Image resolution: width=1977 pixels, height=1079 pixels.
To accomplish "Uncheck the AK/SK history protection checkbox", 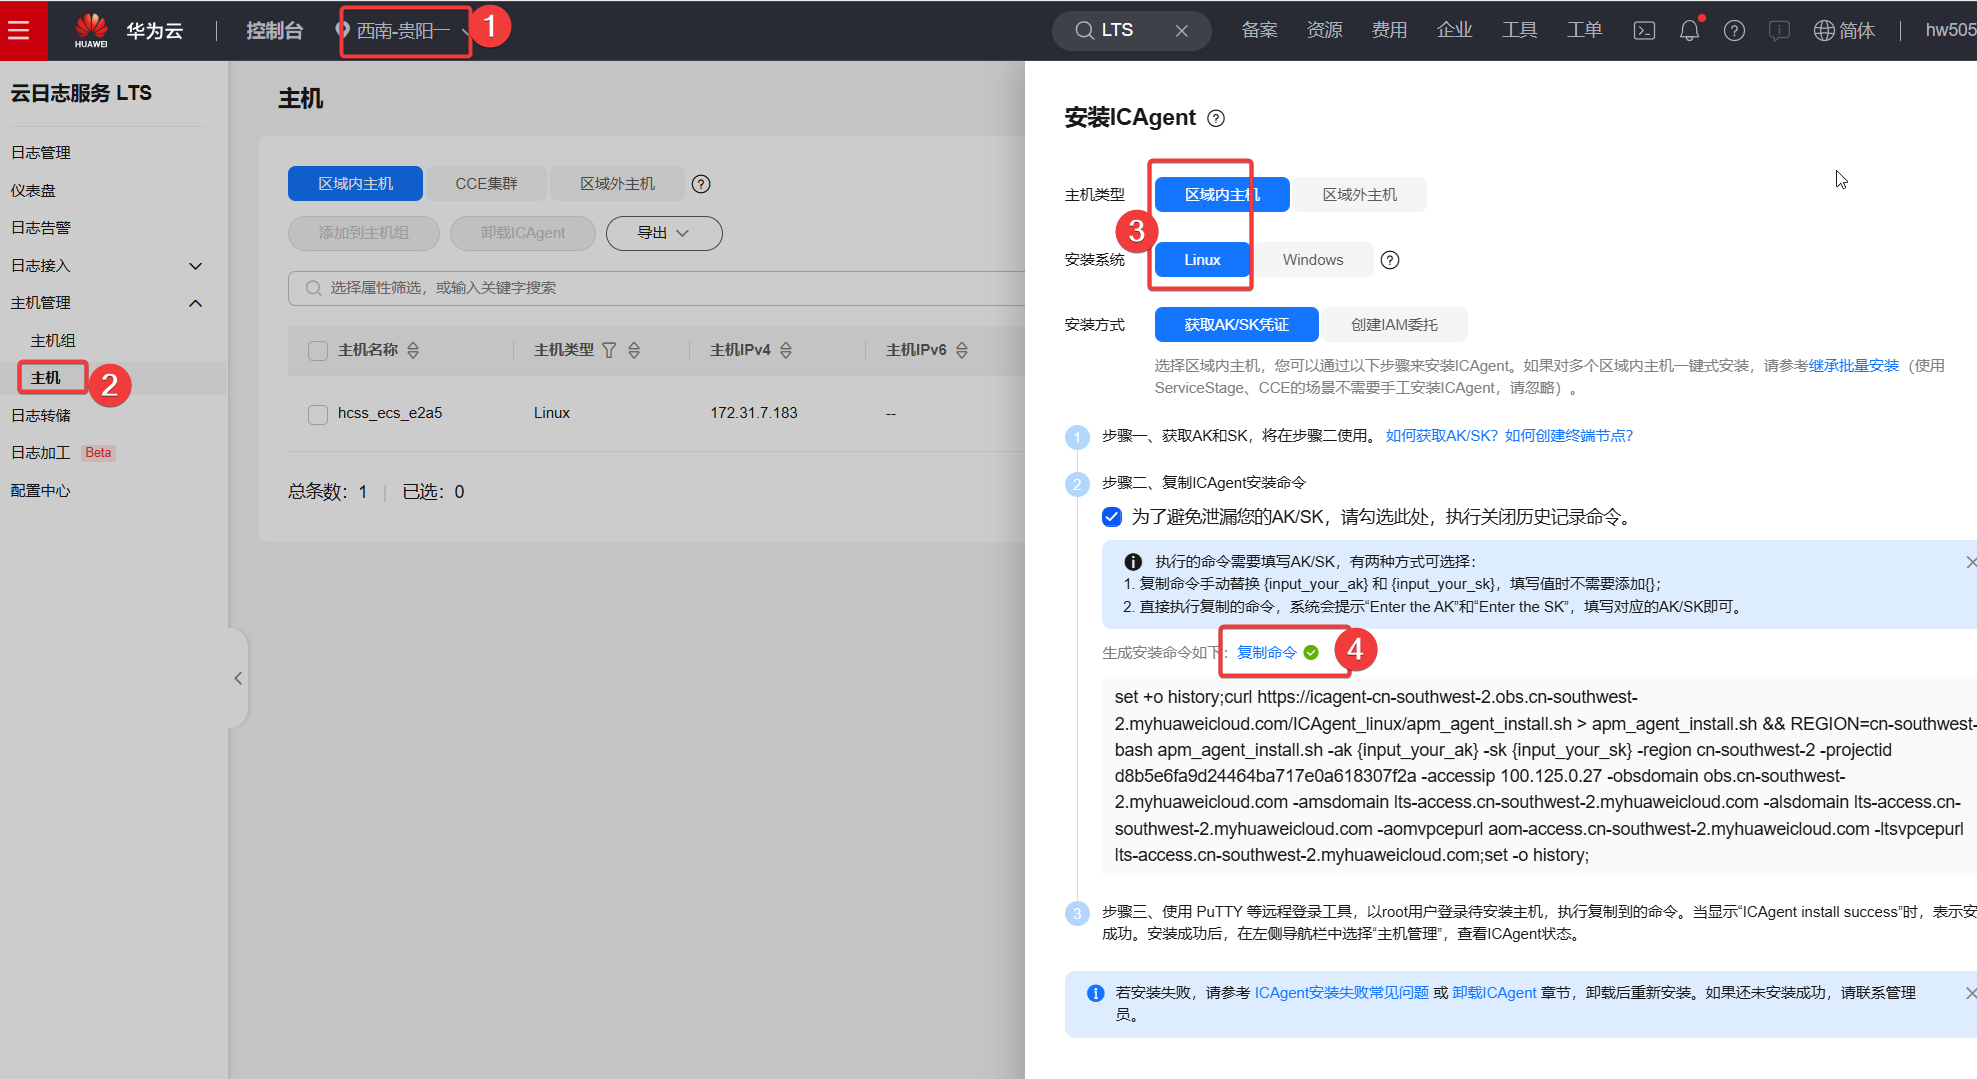I will tap(1112, 517).
